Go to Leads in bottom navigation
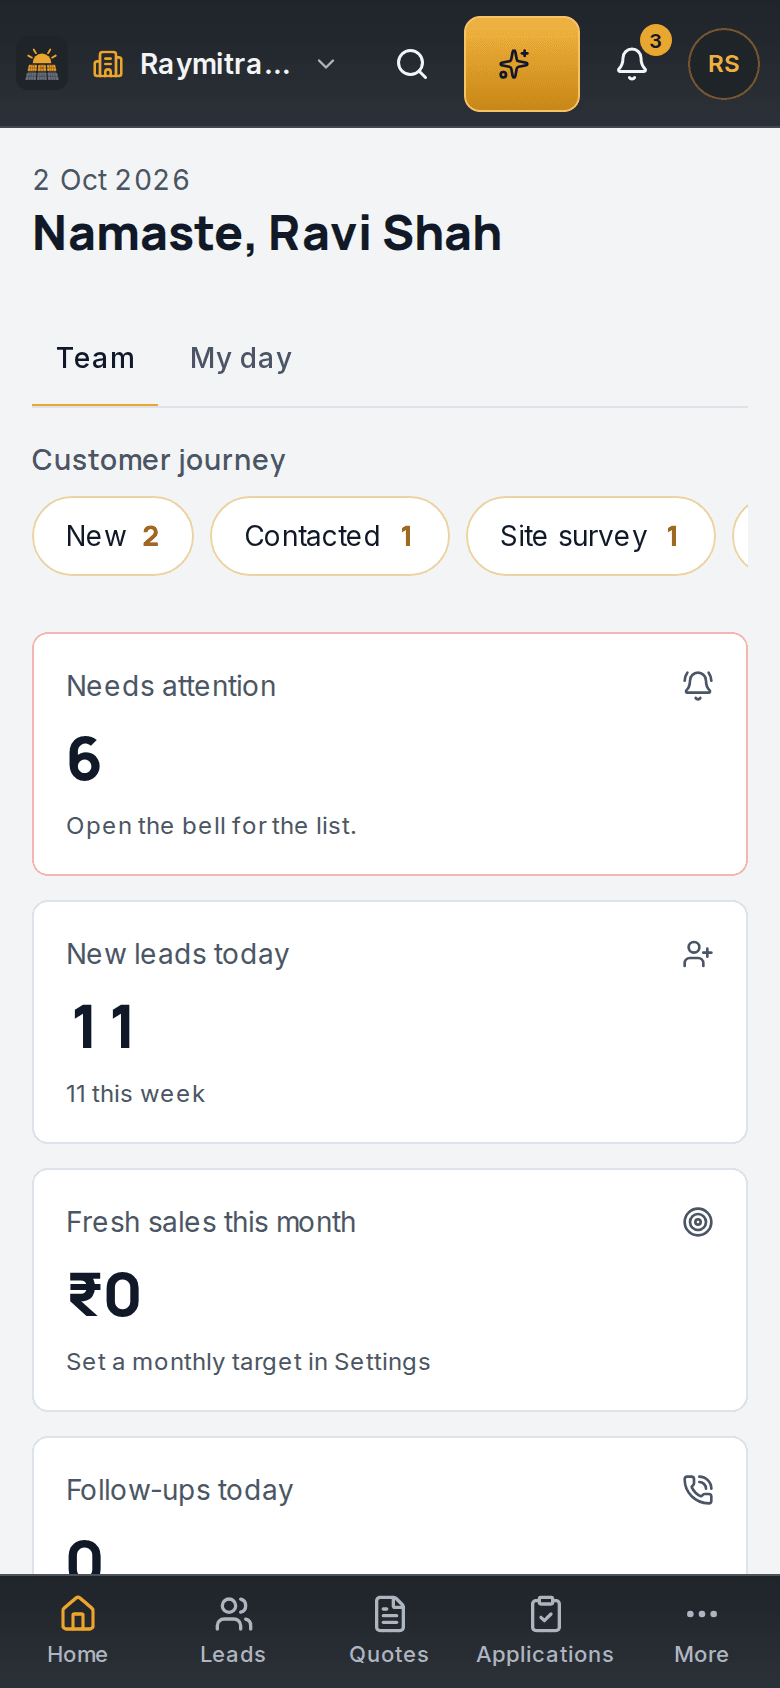Screen dimensions: 780x1688 pos(234,1632)
